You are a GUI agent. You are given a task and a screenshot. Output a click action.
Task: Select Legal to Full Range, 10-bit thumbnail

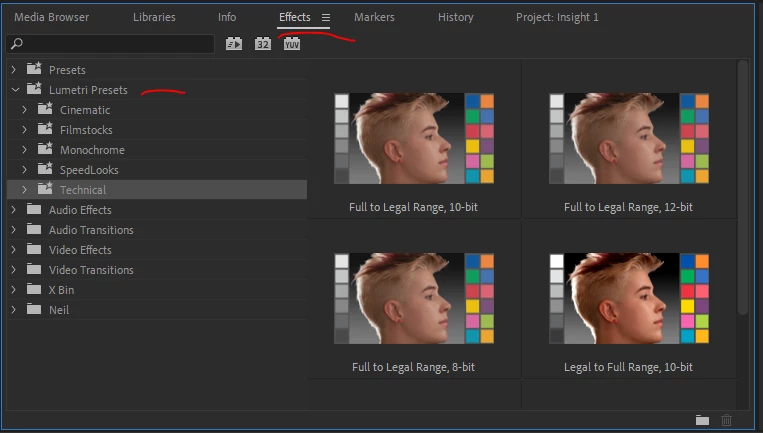(629, 298)
